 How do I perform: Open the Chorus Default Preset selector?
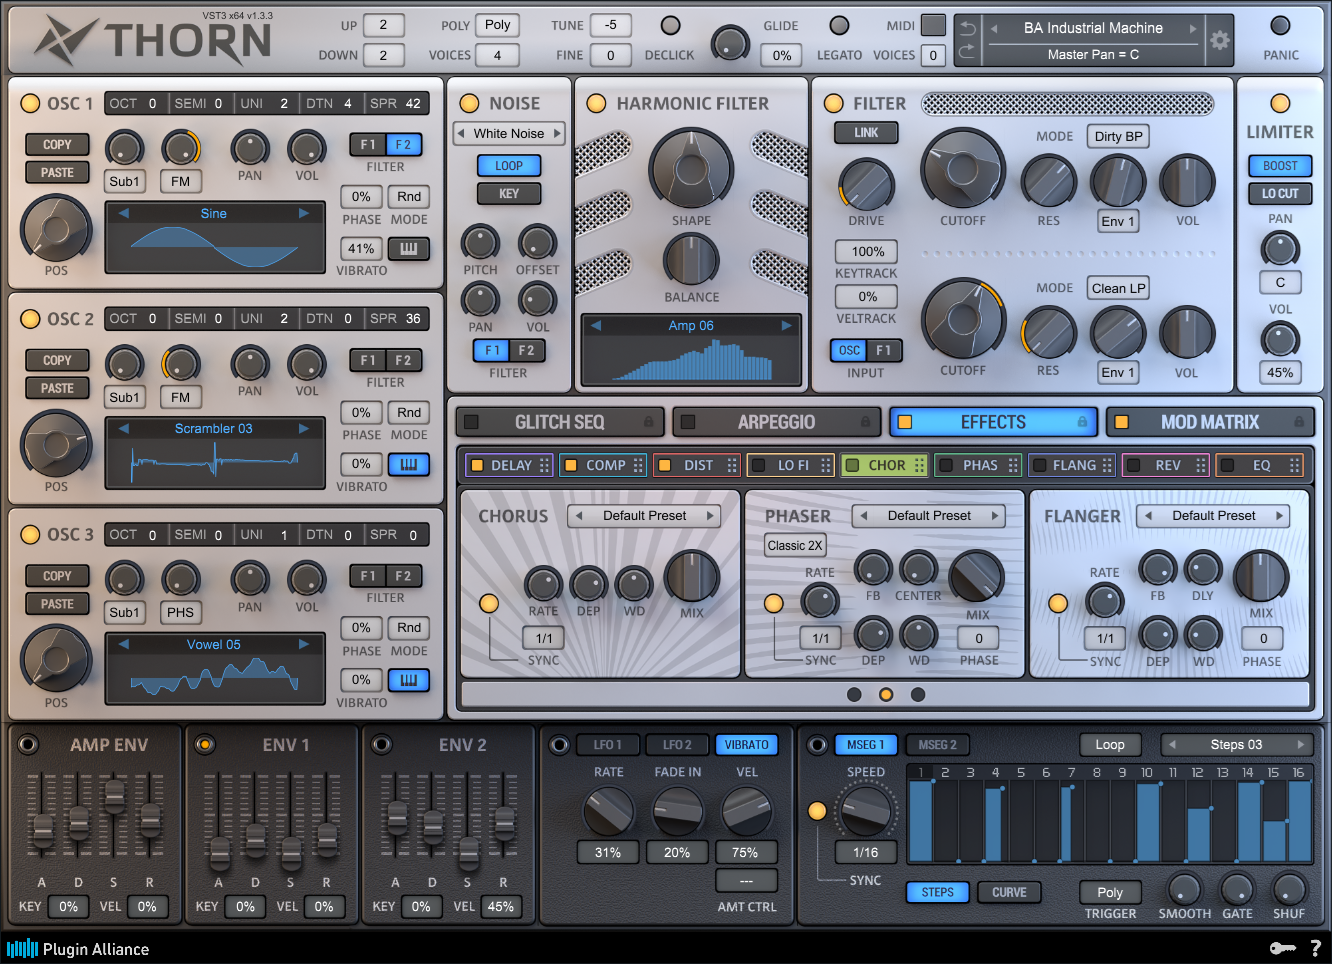coord(644,516)
